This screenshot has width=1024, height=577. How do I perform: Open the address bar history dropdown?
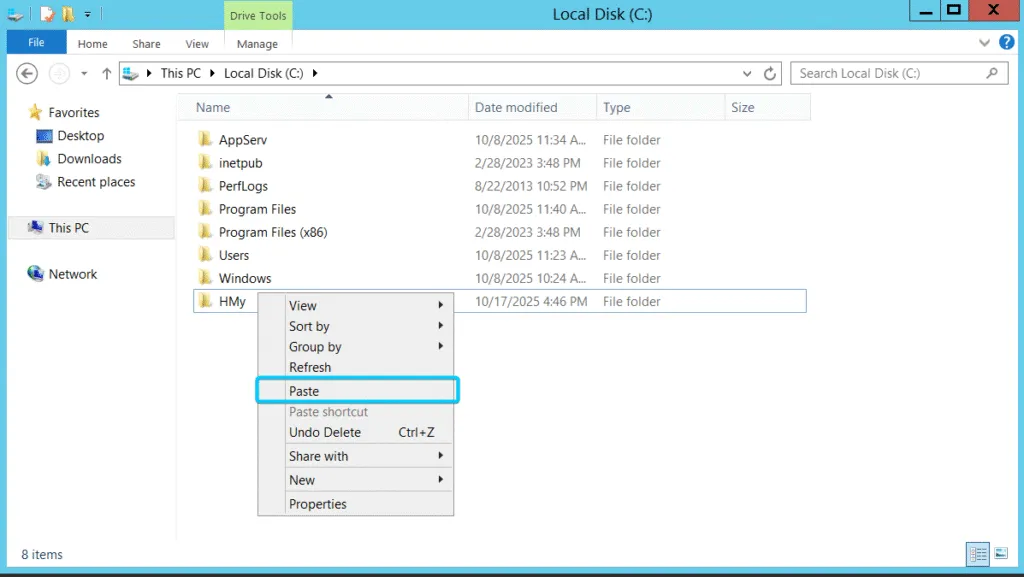(747, 73)
